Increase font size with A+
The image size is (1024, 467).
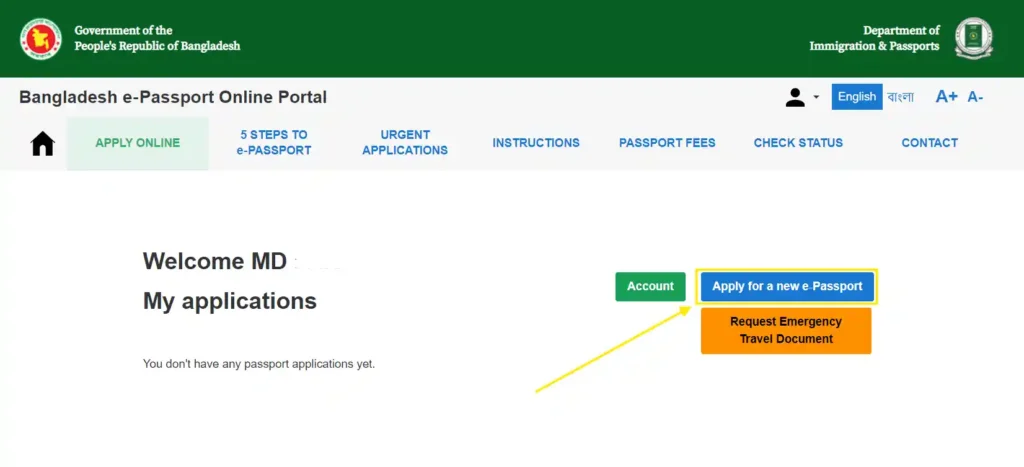click(x=946, y=97)
